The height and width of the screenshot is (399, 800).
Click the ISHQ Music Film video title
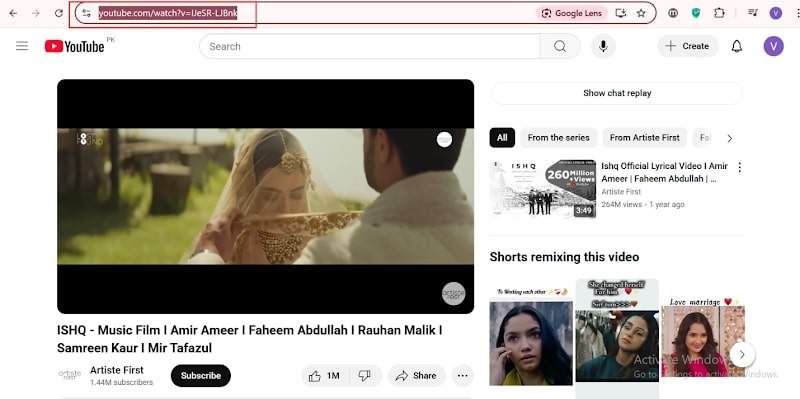tap(249, 339)
